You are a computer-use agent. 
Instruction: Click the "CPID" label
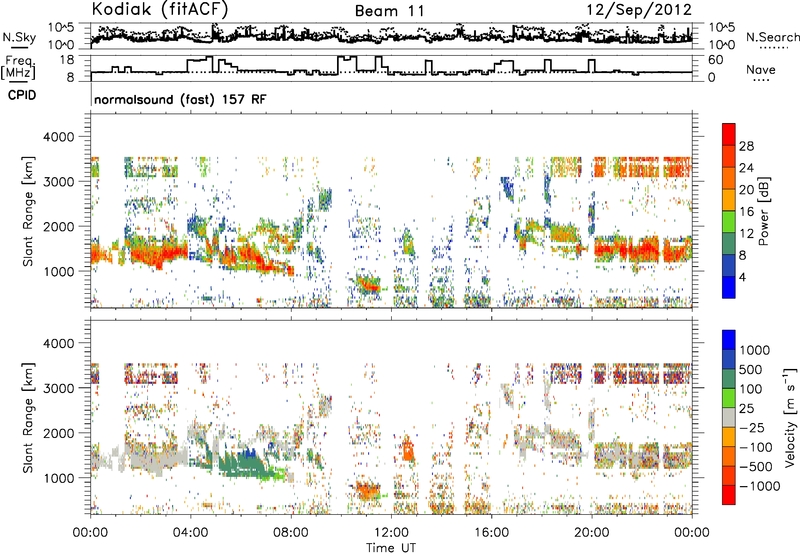point(22,95)
